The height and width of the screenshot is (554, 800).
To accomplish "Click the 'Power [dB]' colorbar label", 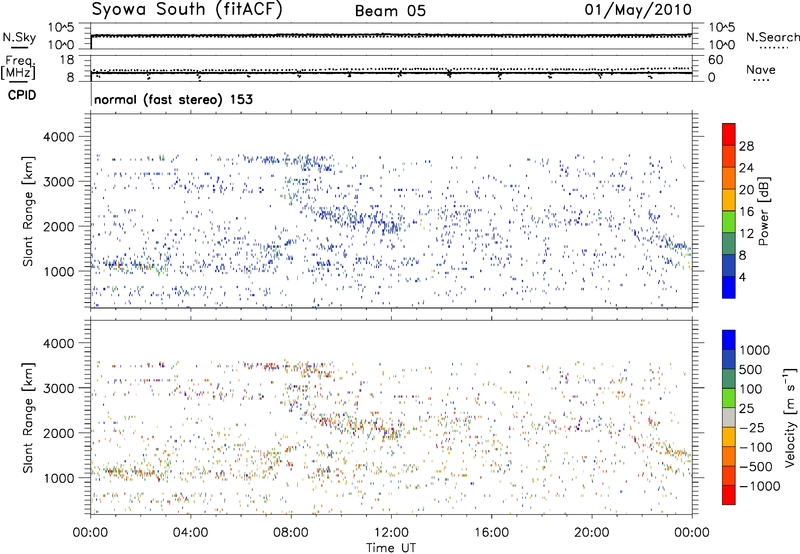I will pyautogui.click(x=763, y=211).
